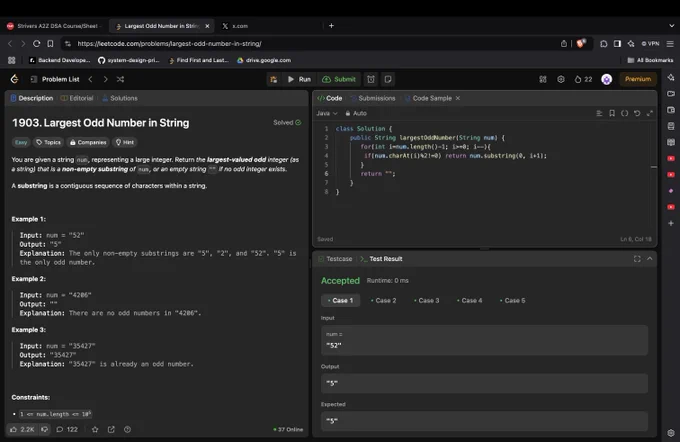
Task: Pick a random problem with the shuffle icon
Action: 120,79
